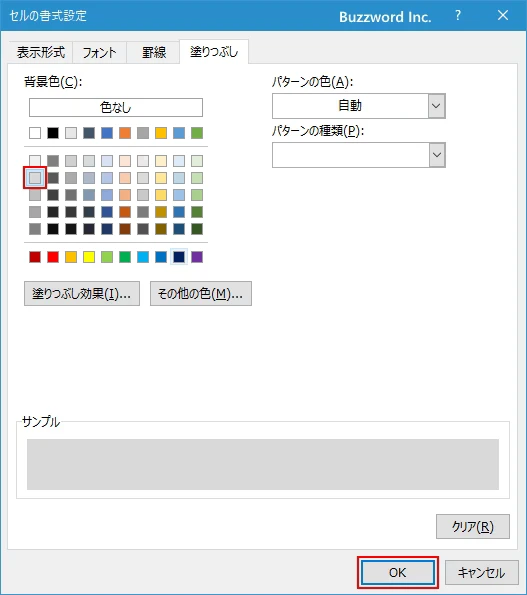This screenshot has height=595, width=527.
Task: Pick pale green swatch in first shade row
Action: pyautogui.click(x=197, y=161)
